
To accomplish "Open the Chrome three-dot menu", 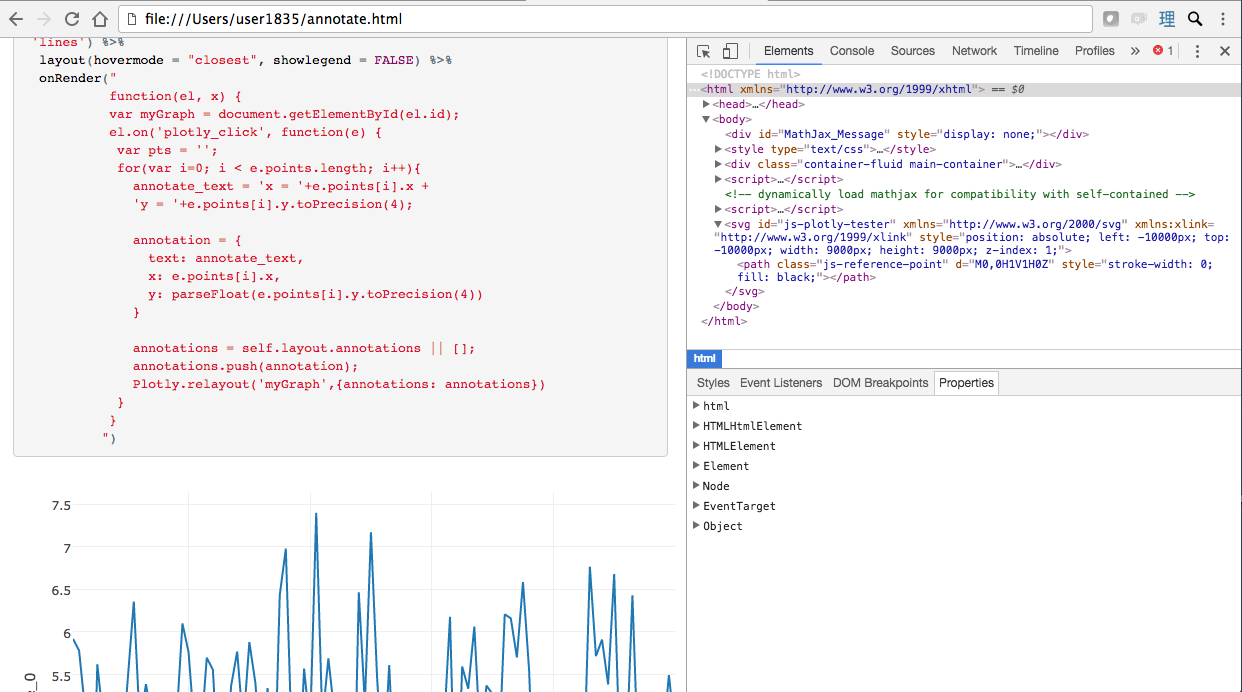I will pyautogui.click(x=1221, y=19).
